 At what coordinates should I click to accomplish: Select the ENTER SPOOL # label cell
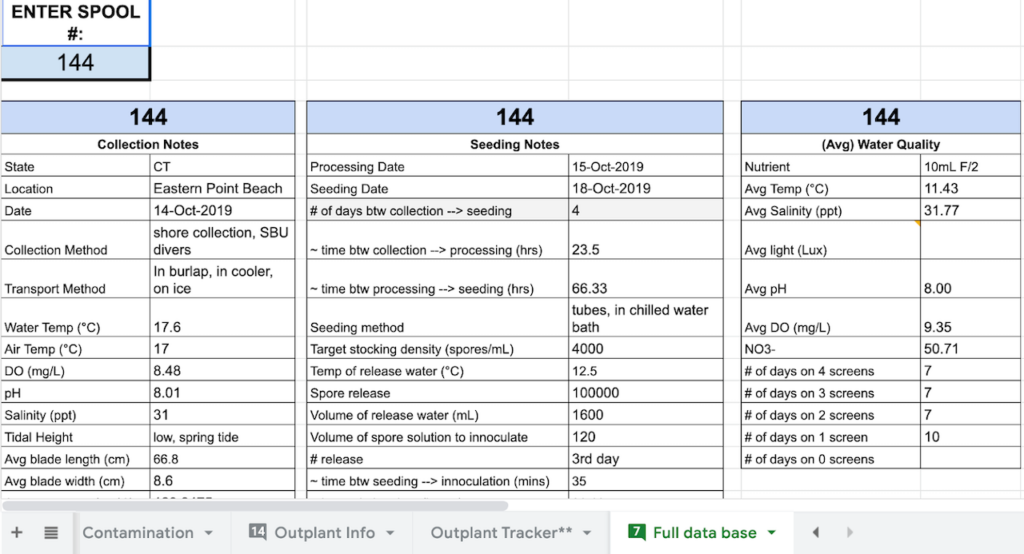75,22
